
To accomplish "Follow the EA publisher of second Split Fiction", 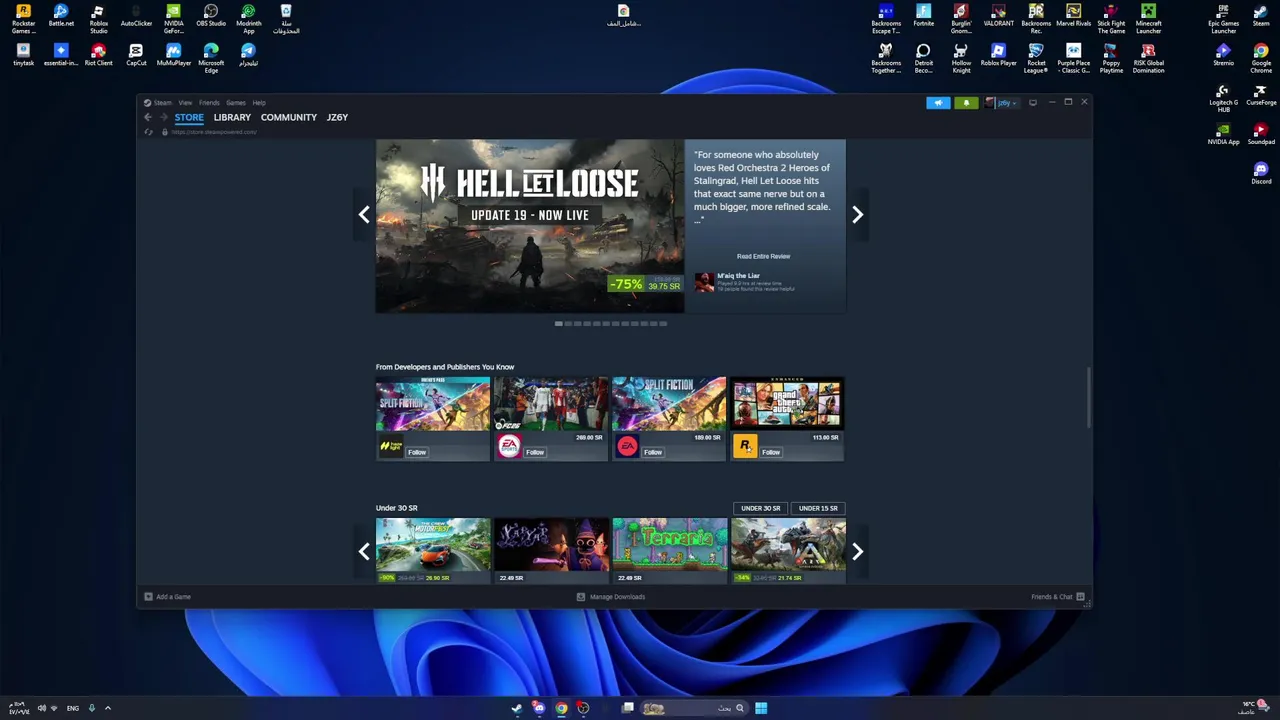I will point(653,452).
